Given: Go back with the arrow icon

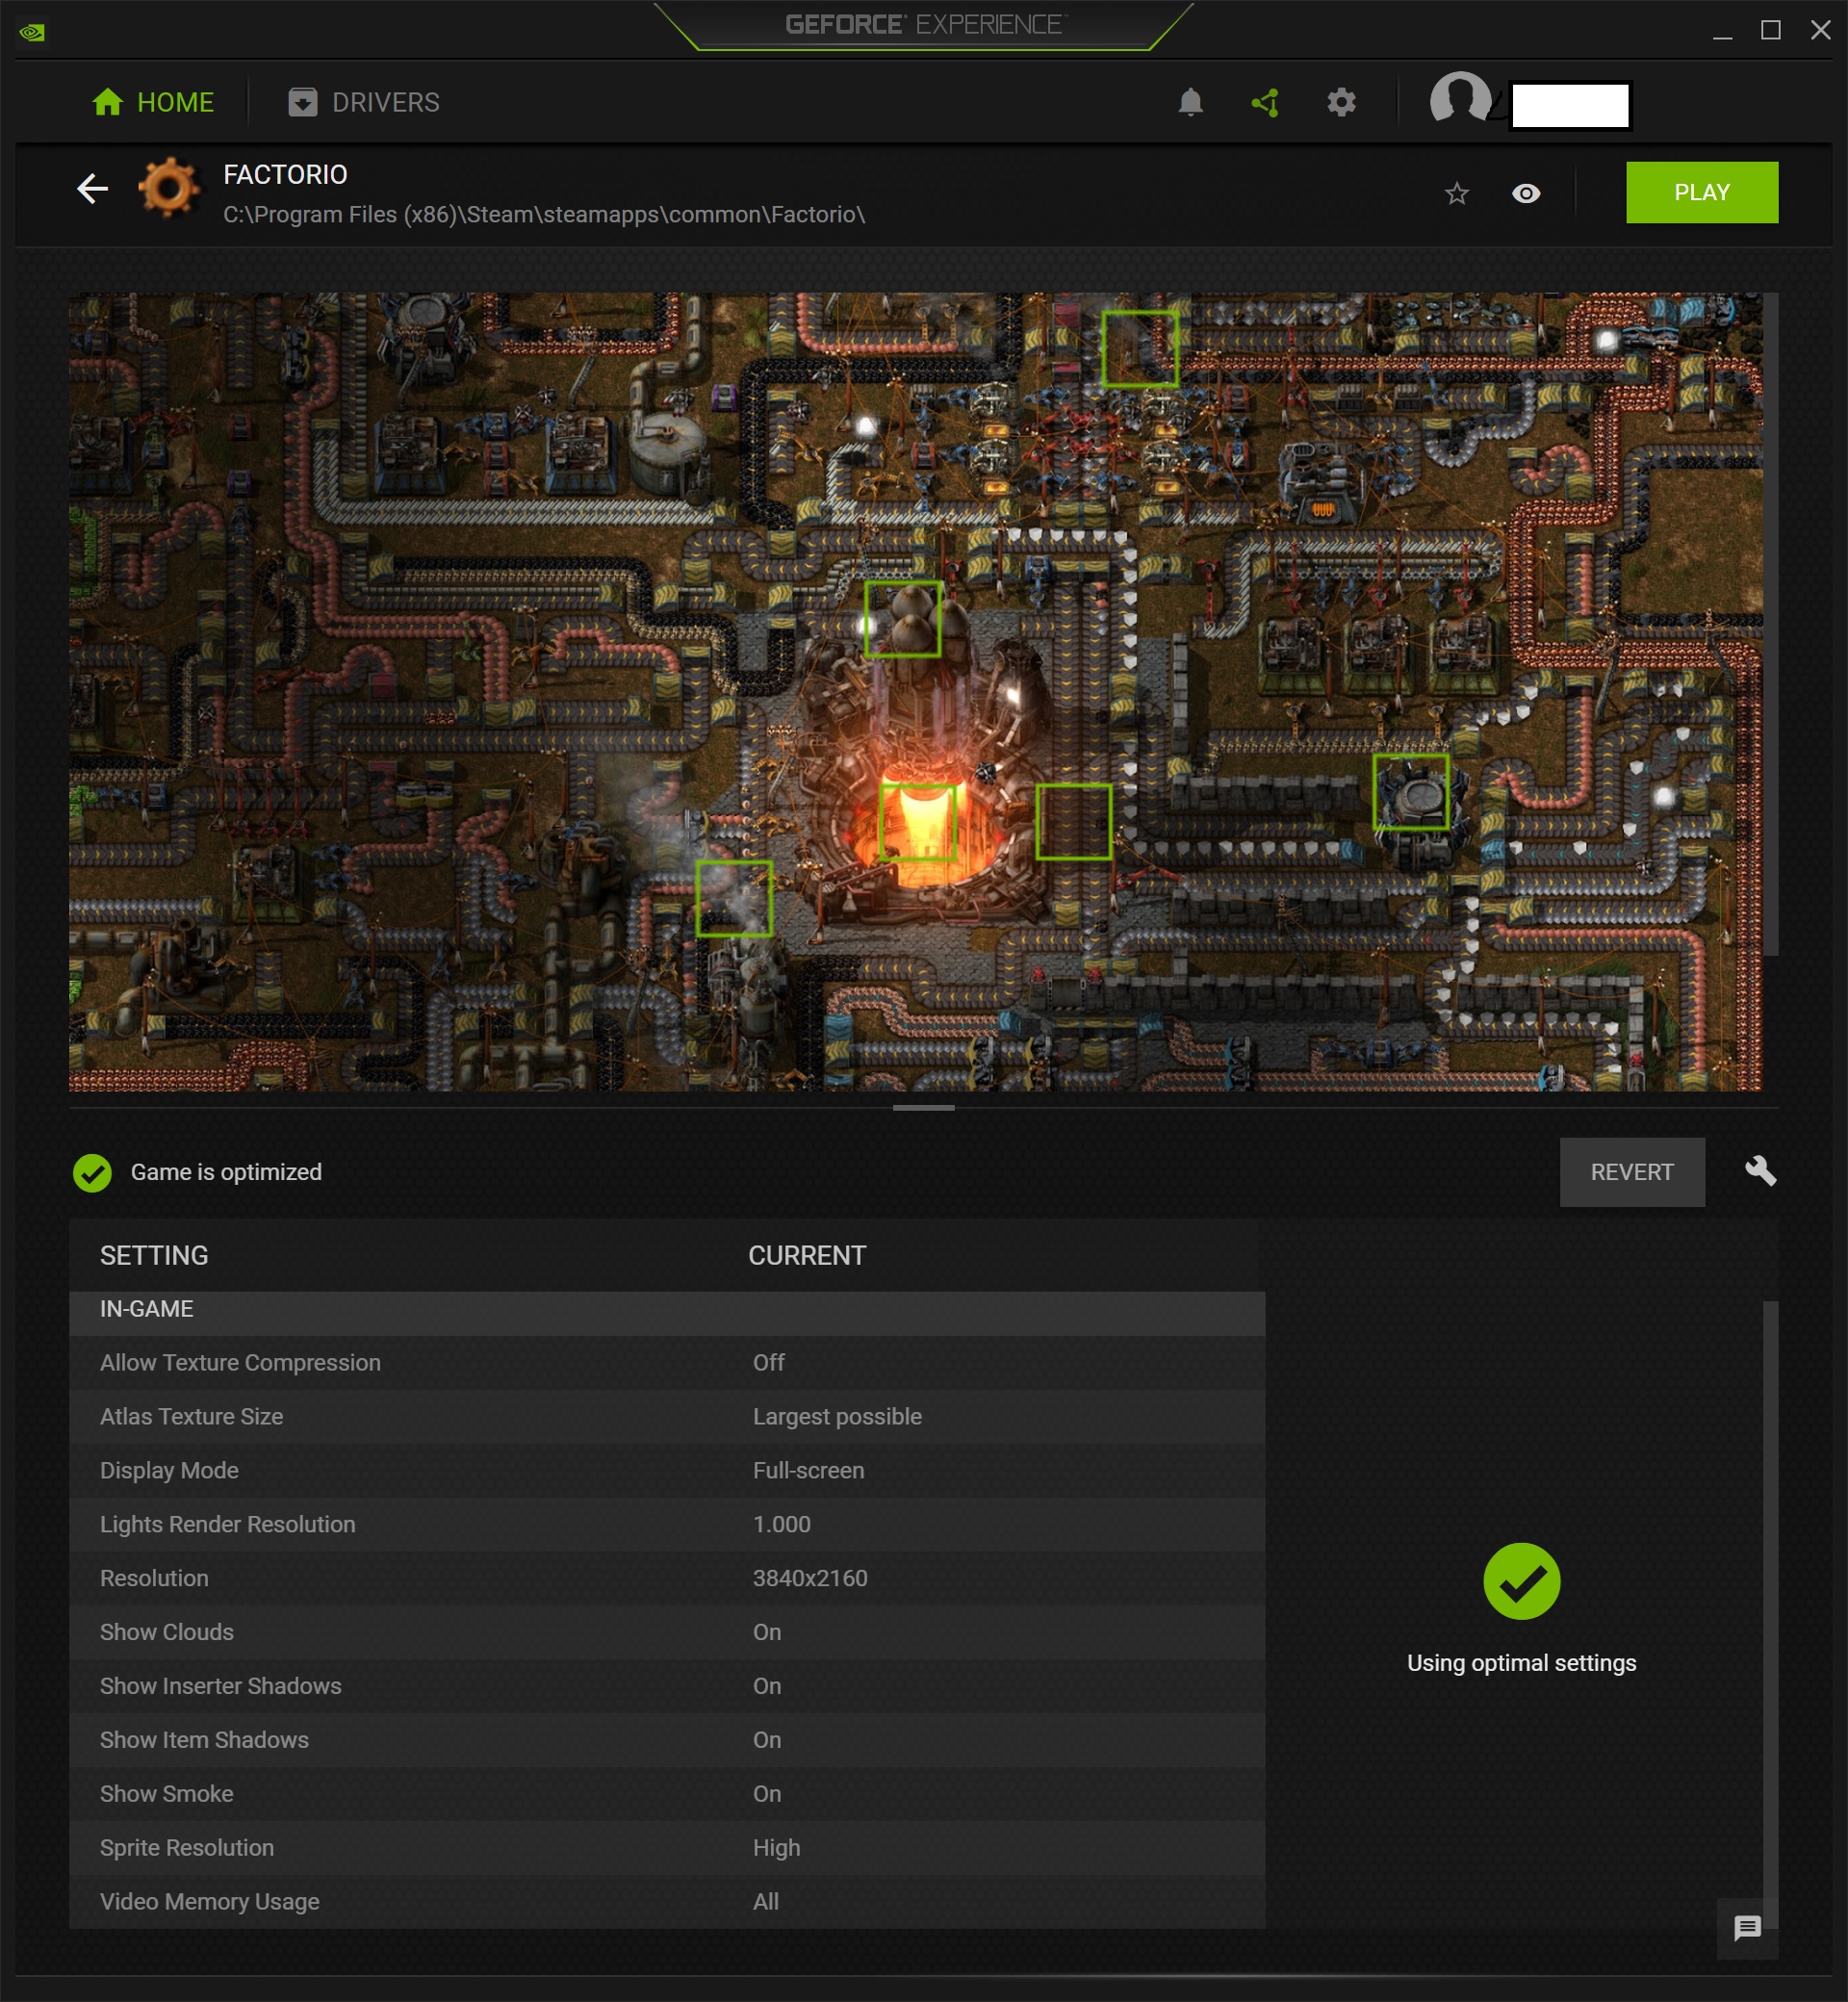Looking at the screenshot, I should (92, 188).
